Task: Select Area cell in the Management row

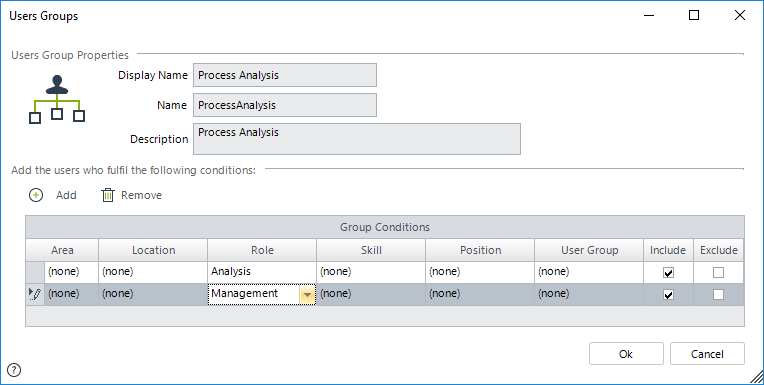Action: [72, 294]
